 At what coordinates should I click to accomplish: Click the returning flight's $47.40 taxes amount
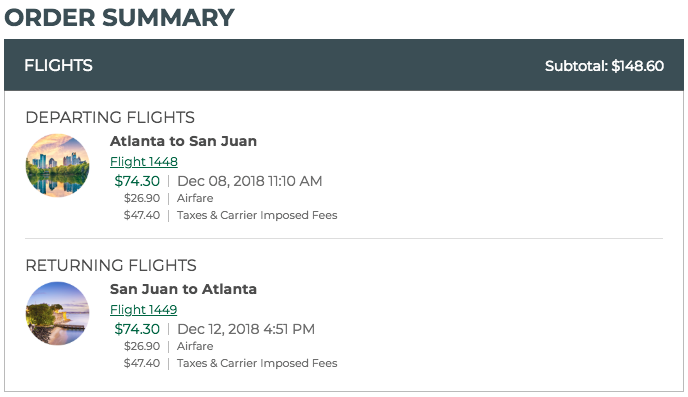pos(142,363)
